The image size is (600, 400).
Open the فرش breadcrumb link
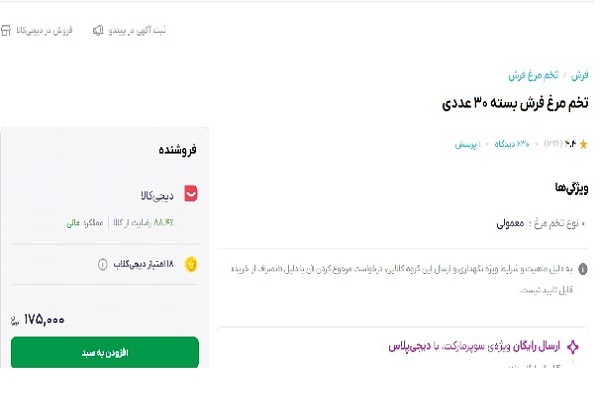click(578, 75)
